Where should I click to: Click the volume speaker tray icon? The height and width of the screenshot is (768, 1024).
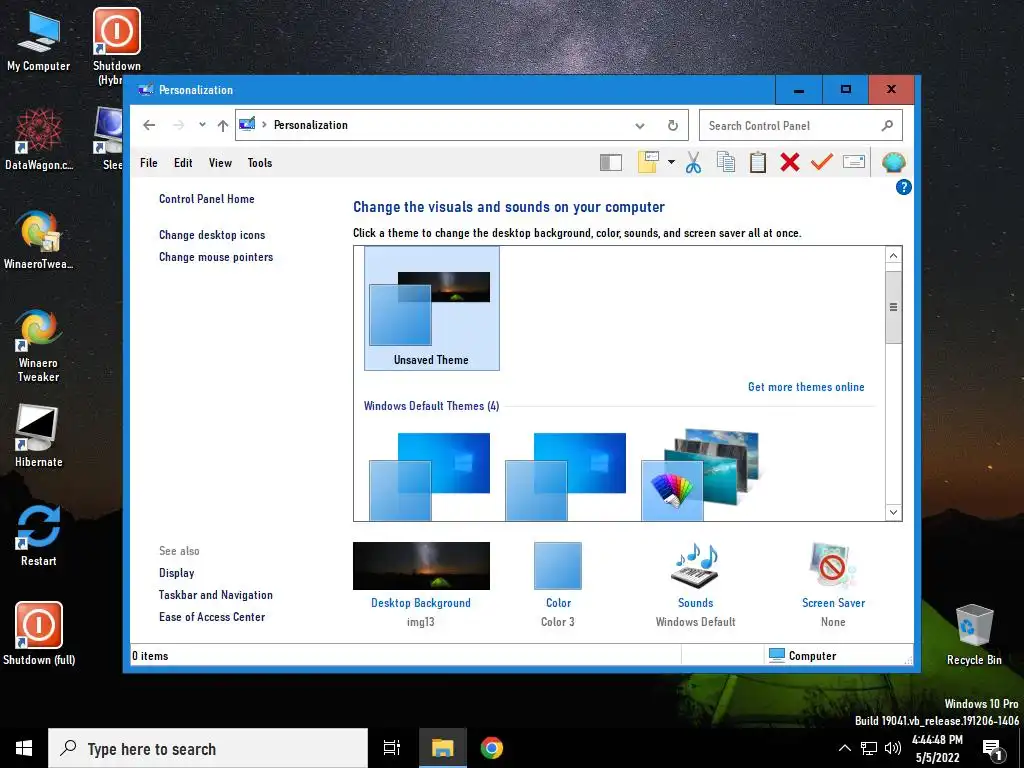point(893,748)
